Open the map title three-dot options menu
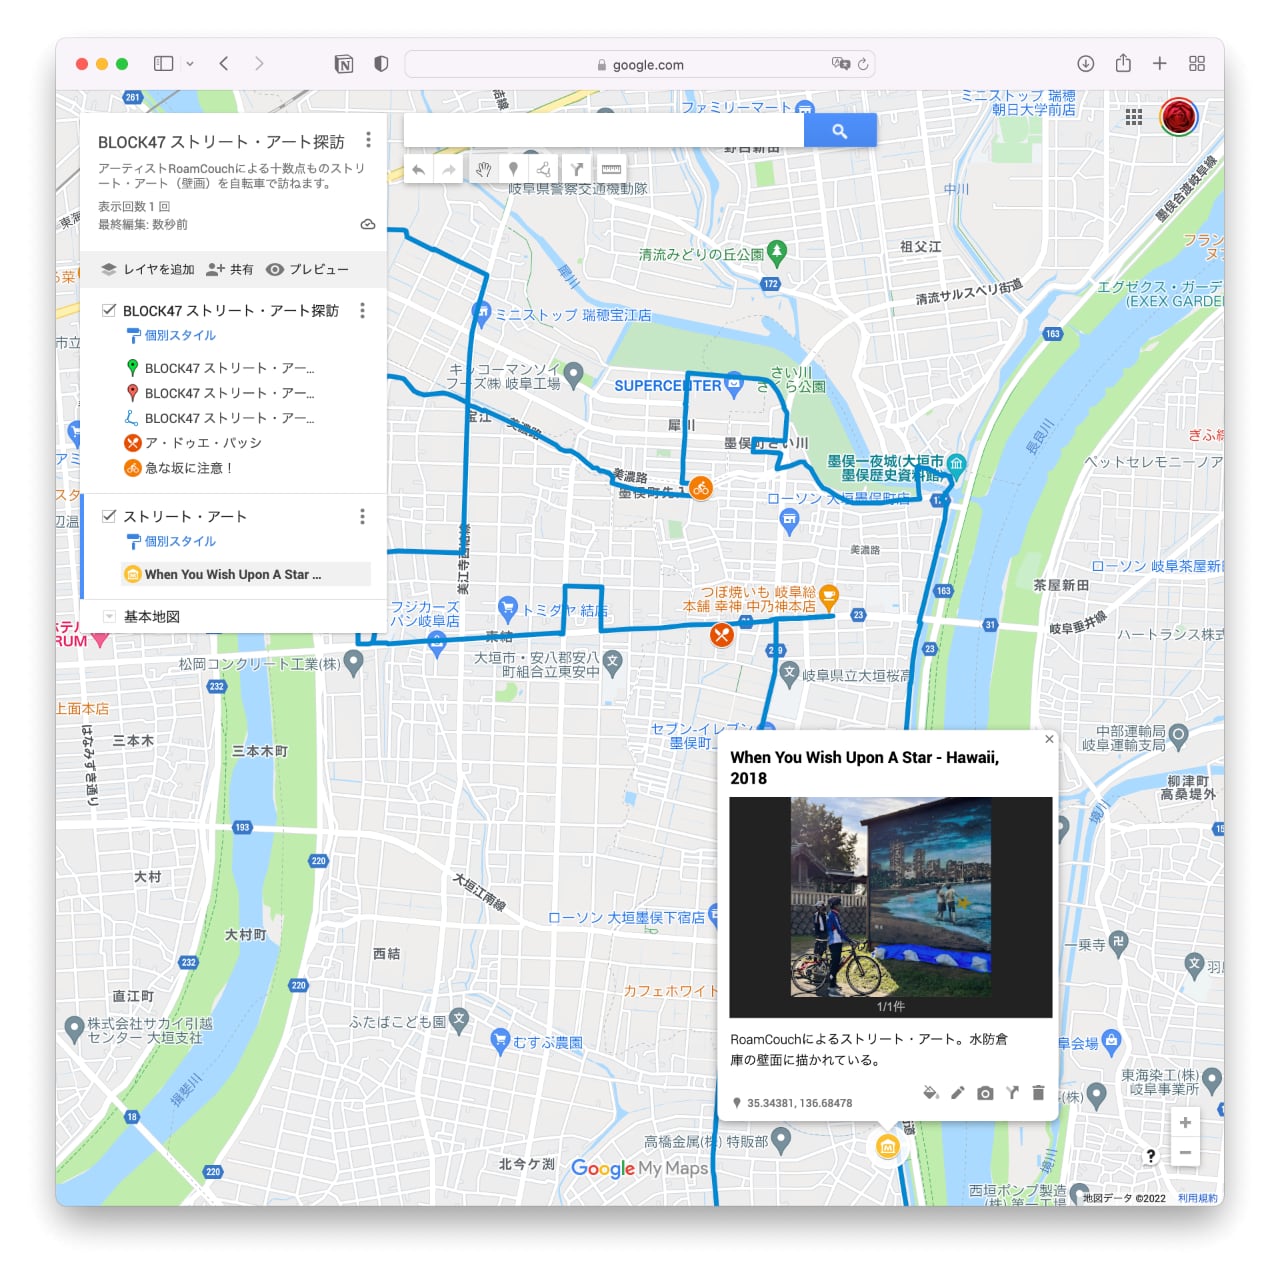The height and width of the screenshot is (1280, 1280). pyautogui.click(x=368, y=140)
